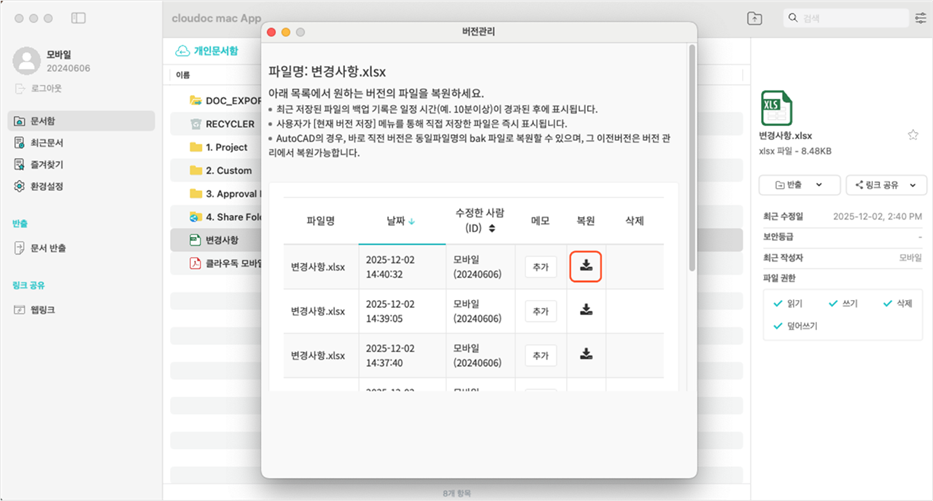933x501 pixels.
Task: Click 추가 memo button for 14:40:32 version
Action: (541, 267)
